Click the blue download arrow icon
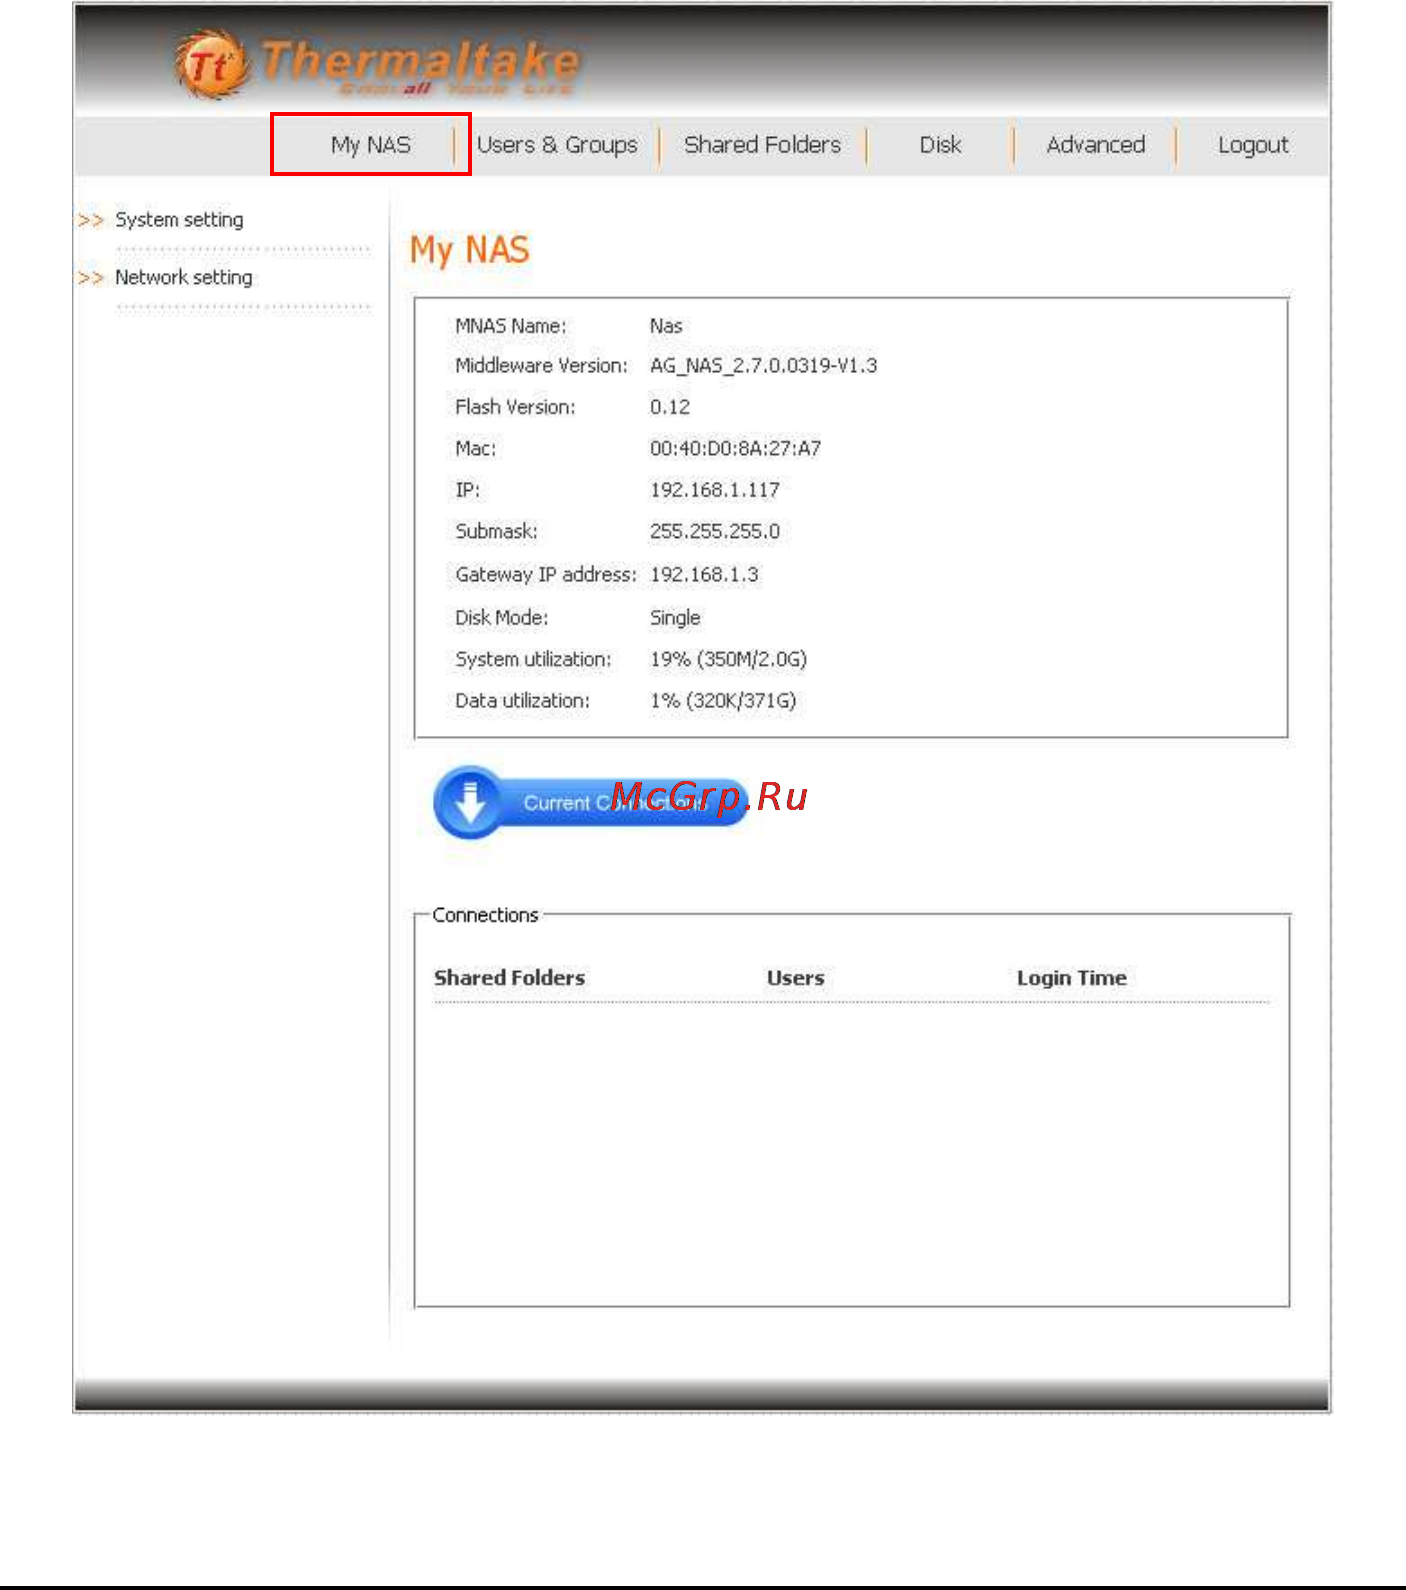This screenshot has width=1406, height=1590. click(x=469, y=801)
